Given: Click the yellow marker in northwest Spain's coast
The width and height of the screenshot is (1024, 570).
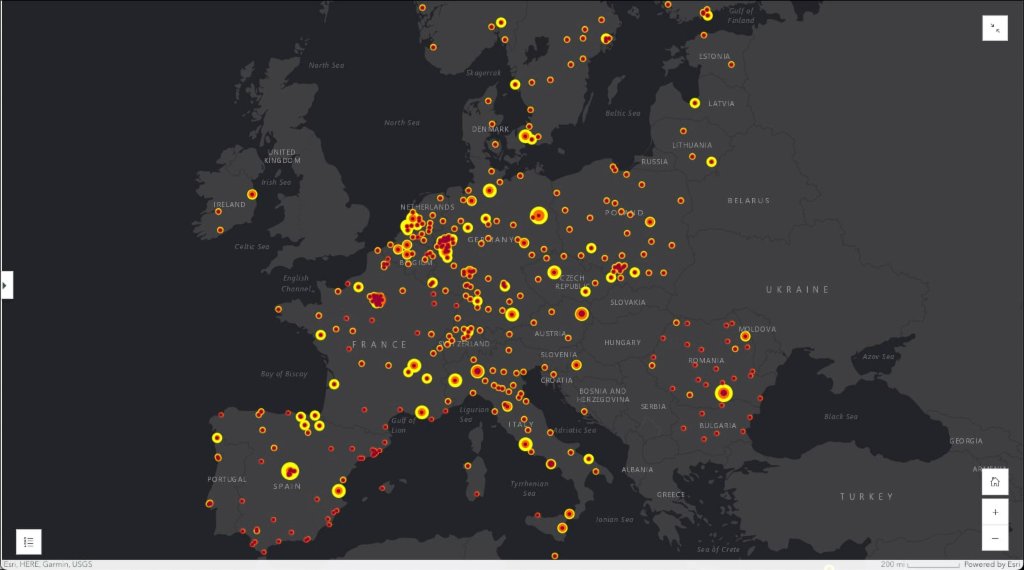Looking at the screenshot, I should 217,437.
